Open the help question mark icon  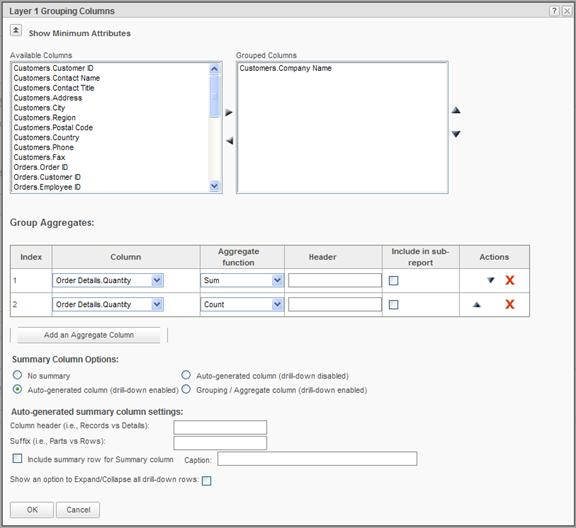[554, 11]
